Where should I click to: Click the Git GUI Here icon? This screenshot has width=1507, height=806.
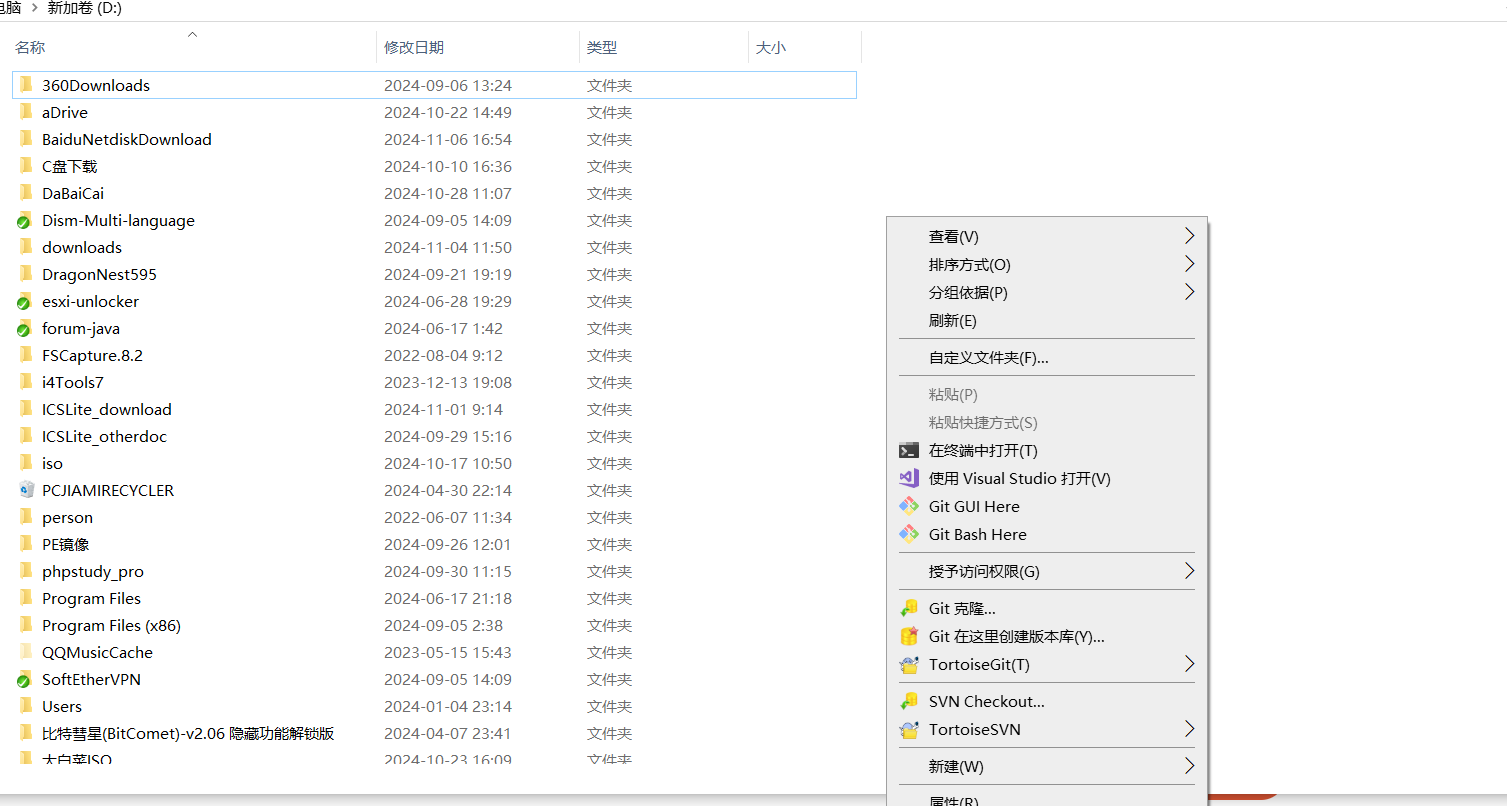click(909, 506)
